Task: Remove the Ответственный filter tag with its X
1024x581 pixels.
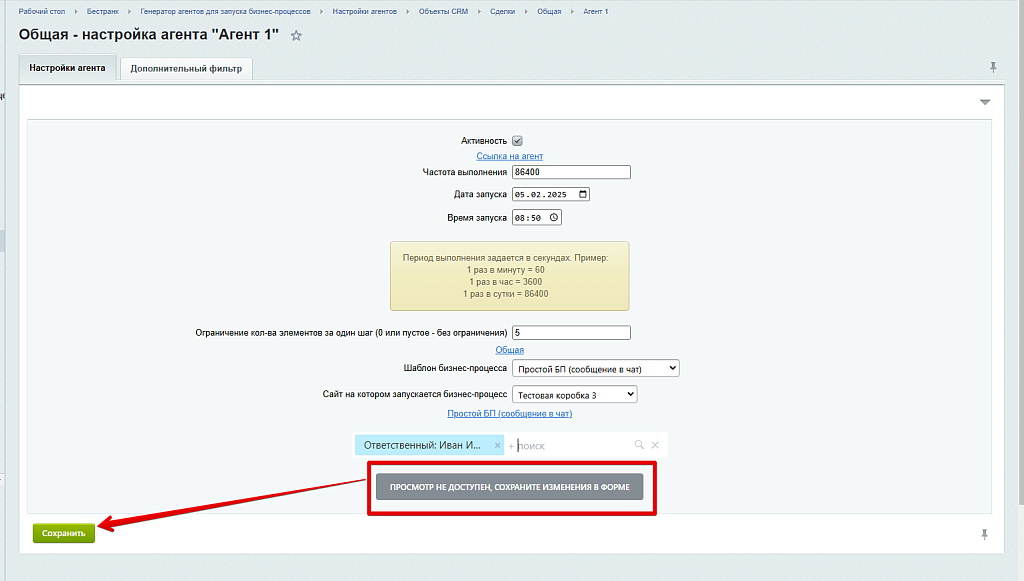Action: [x=497, y=445]
